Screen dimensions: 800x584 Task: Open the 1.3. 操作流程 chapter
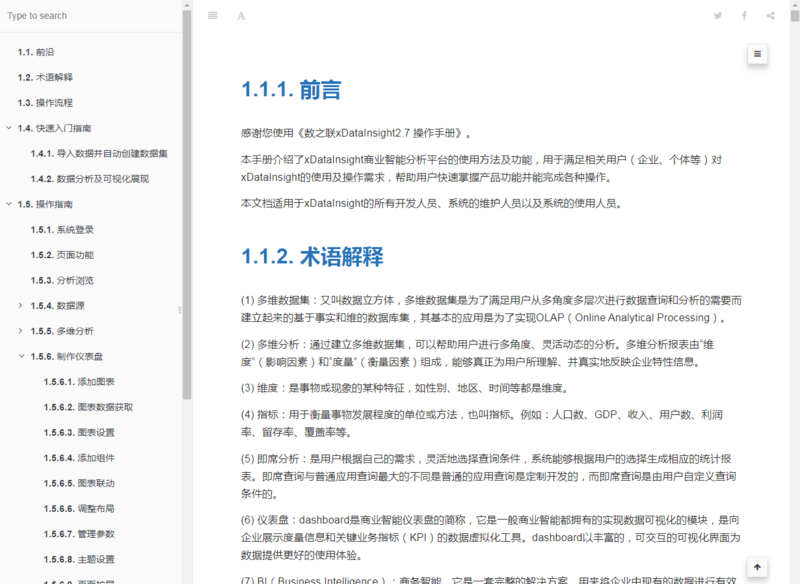pyautogui.click(x=45, y=103)
